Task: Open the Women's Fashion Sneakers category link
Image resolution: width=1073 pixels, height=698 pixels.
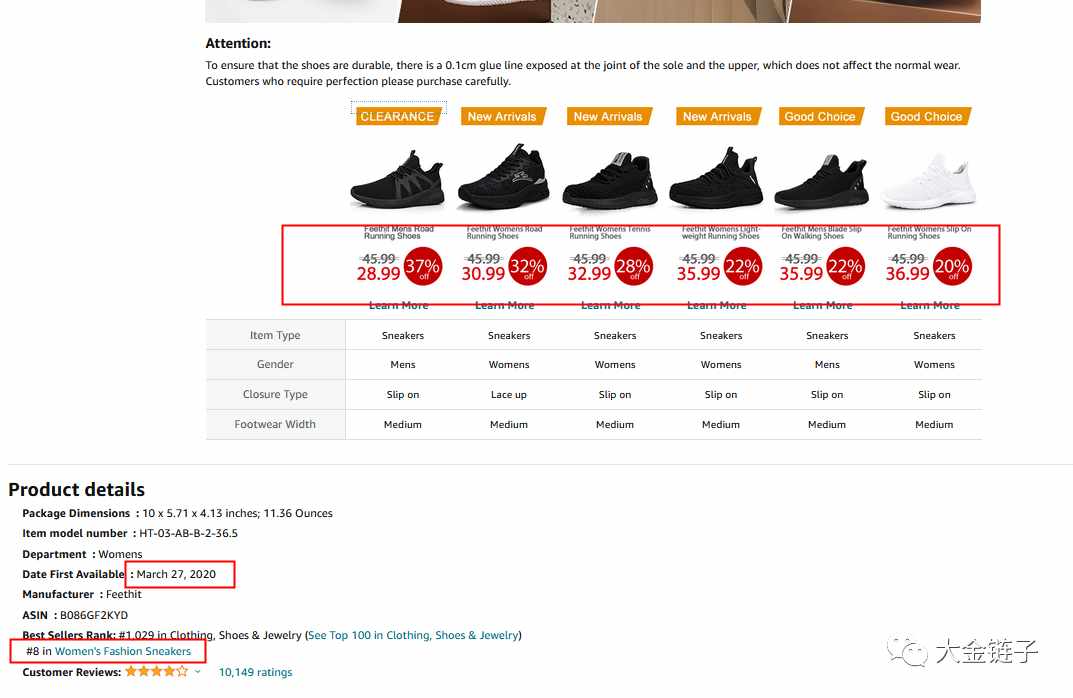Action: pyautogui.click(x=123, y=651)
